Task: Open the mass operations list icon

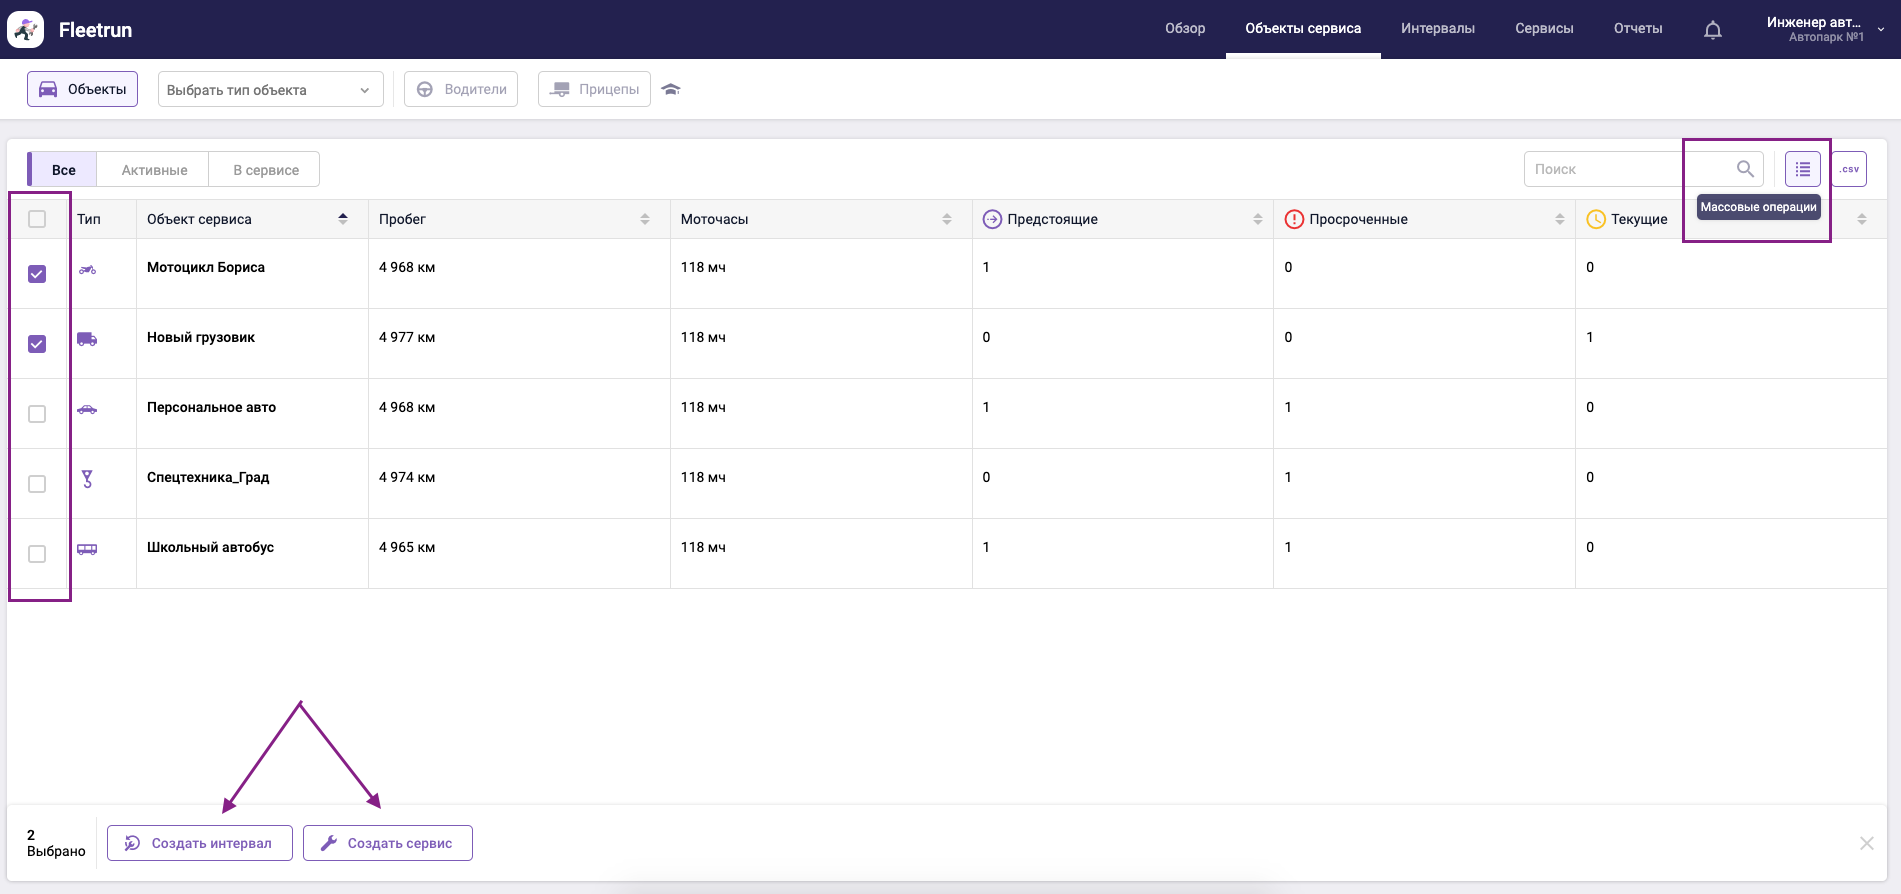Action: (x=1802, y=169)
